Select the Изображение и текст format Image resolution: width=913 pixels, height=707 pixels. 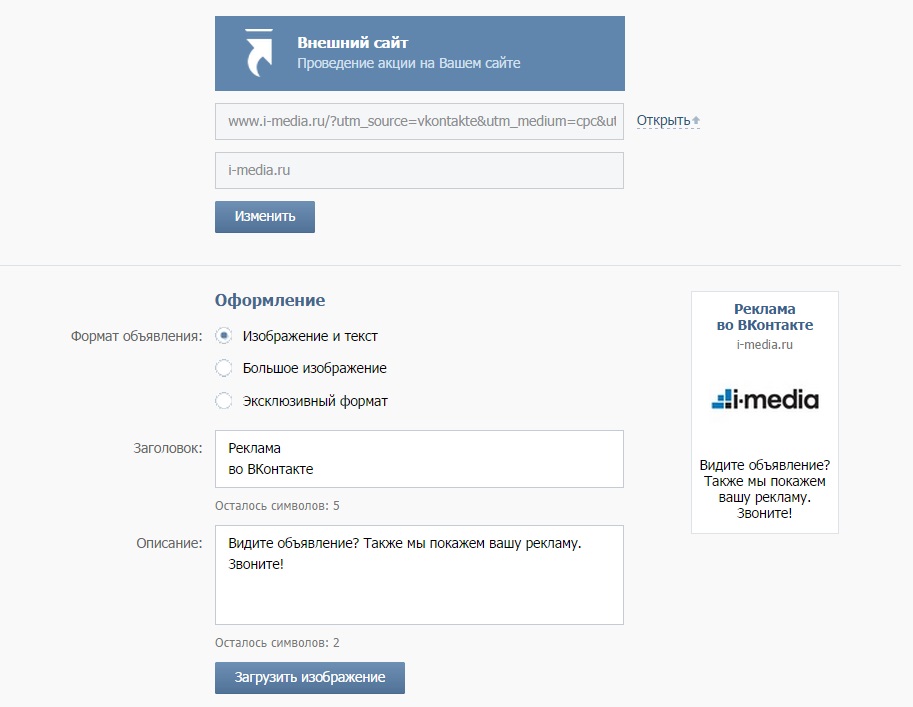[224, 336]
